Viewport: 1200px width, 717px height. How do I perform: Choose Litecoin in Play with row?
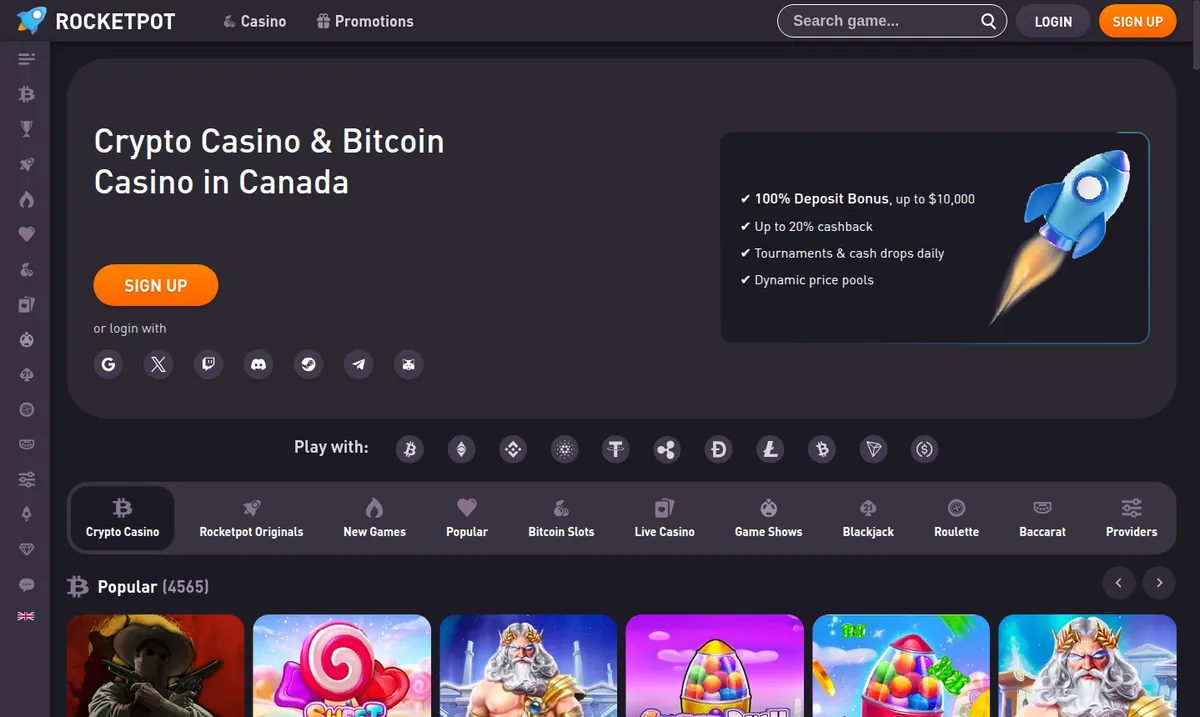coord(770,450)
